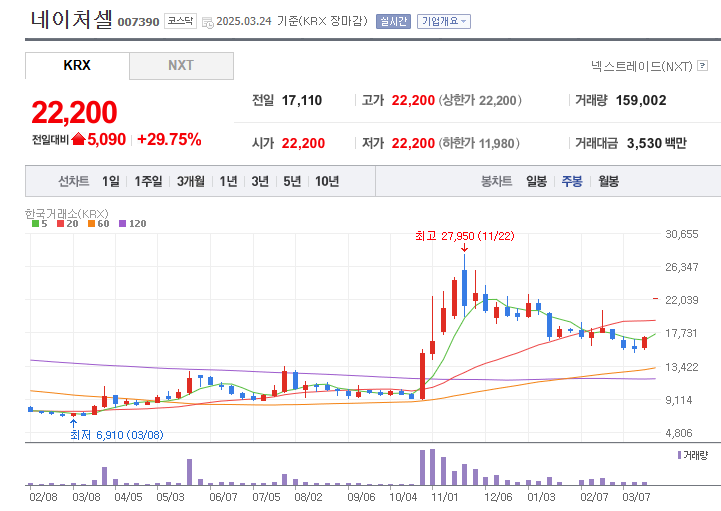Select the 일봉 daily candle chart
721x511 pixels.
pos(537,181)
